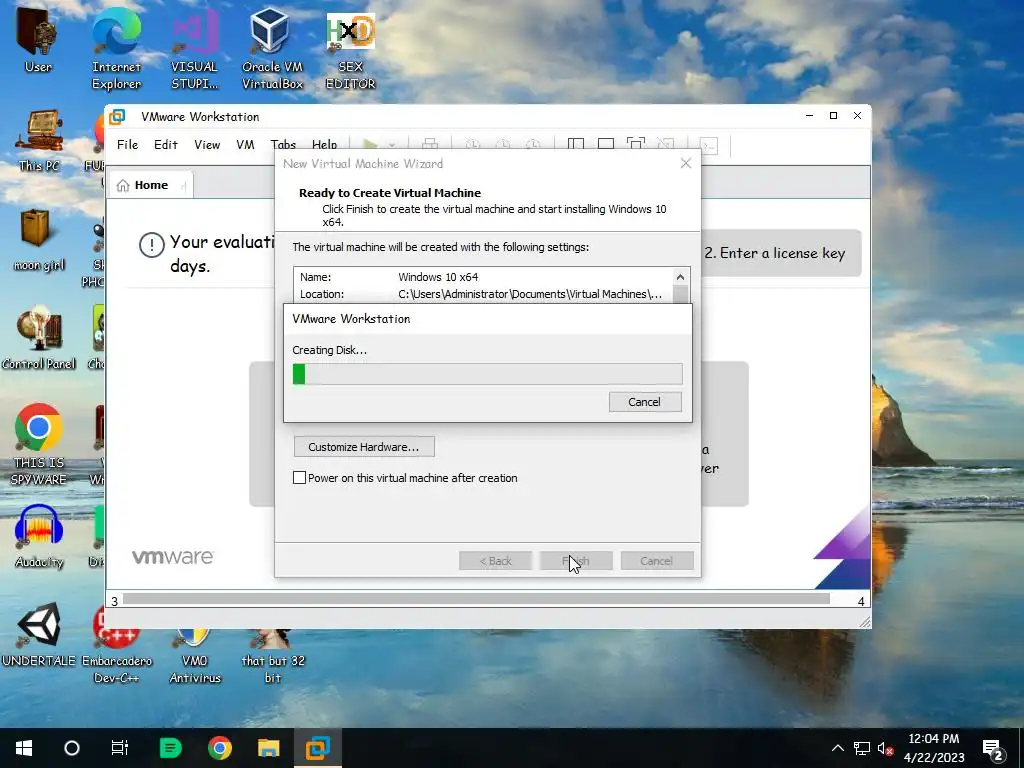Select the Location path text
The image size is (1024, 768).
tap(530, 294)
